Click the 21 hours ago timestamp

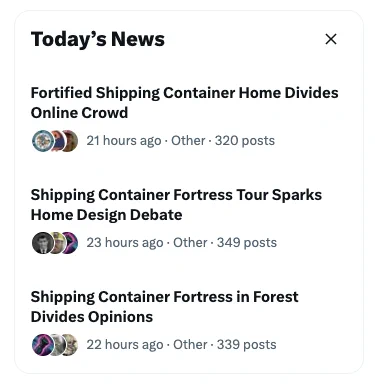click(x=124, y=141)
